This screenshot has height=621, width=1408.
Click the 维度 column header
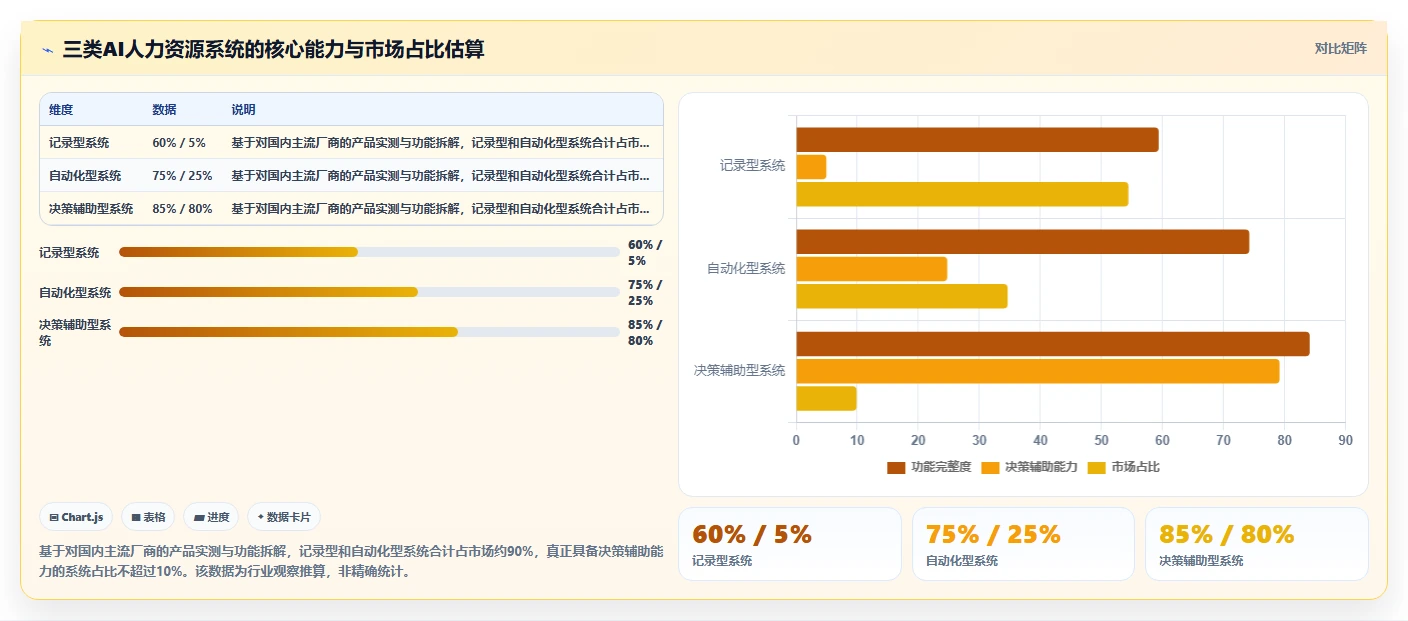click(x=61, y=110)
